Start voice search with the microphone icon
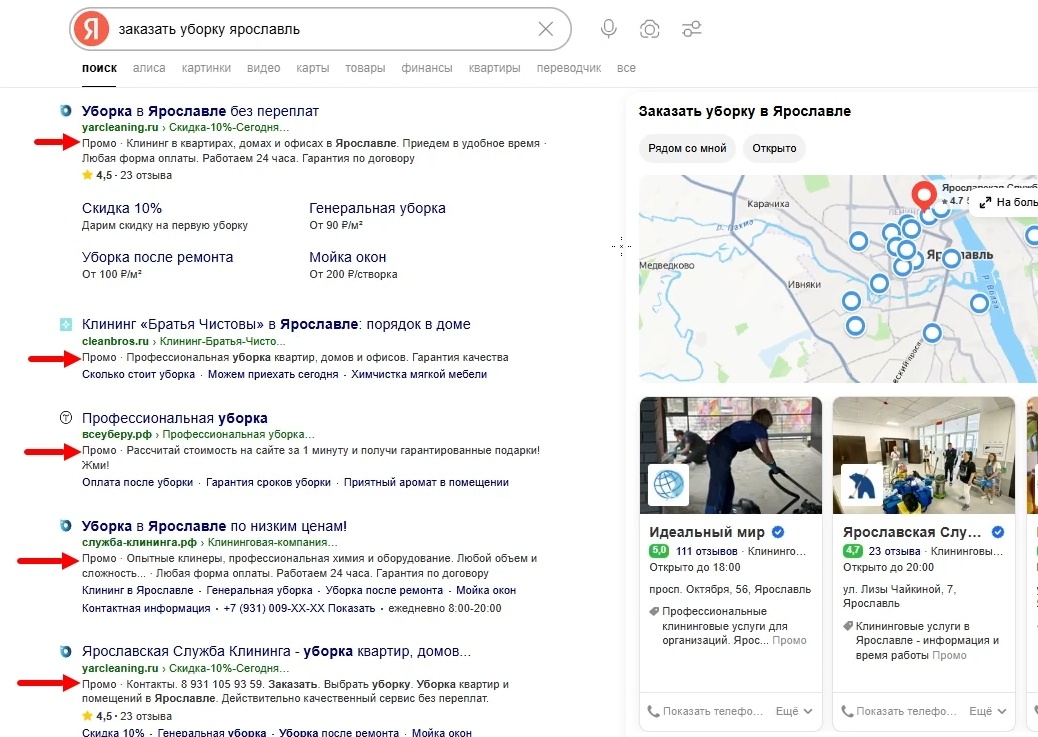The width and height of the screenshot is (1038, 737). coord(608,29)
